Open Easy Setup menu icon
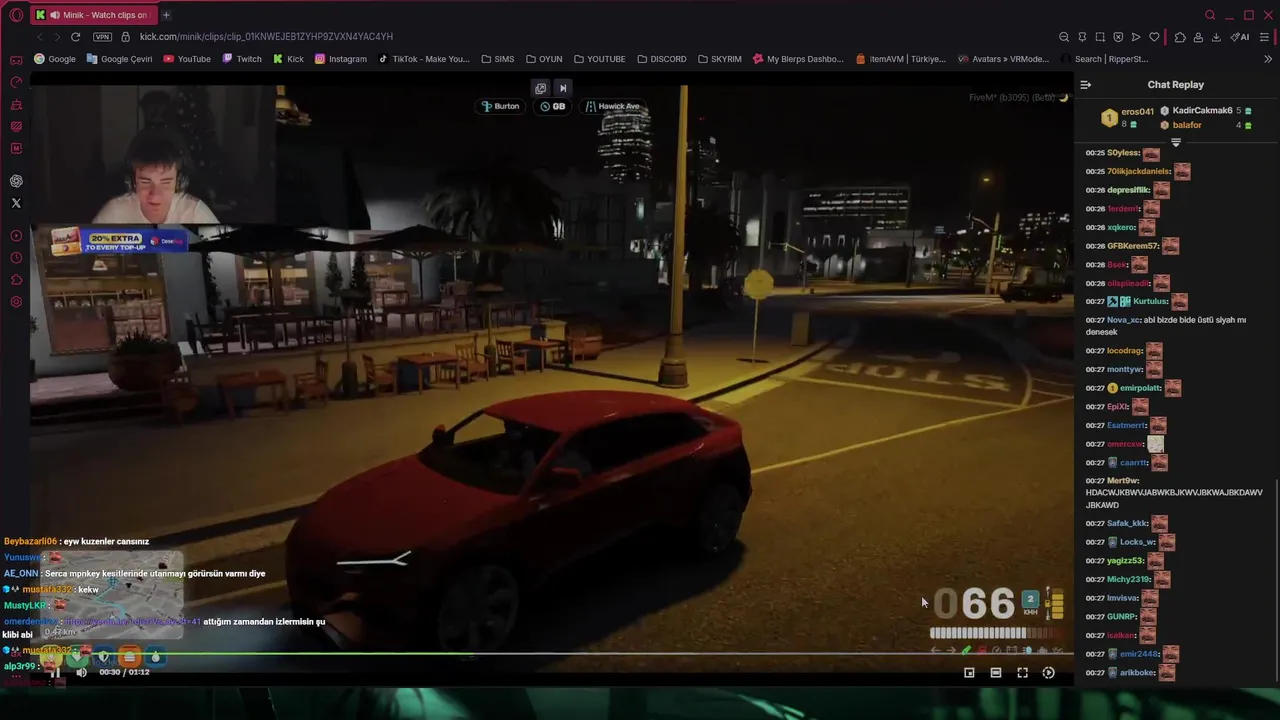 pos(1265,37)
